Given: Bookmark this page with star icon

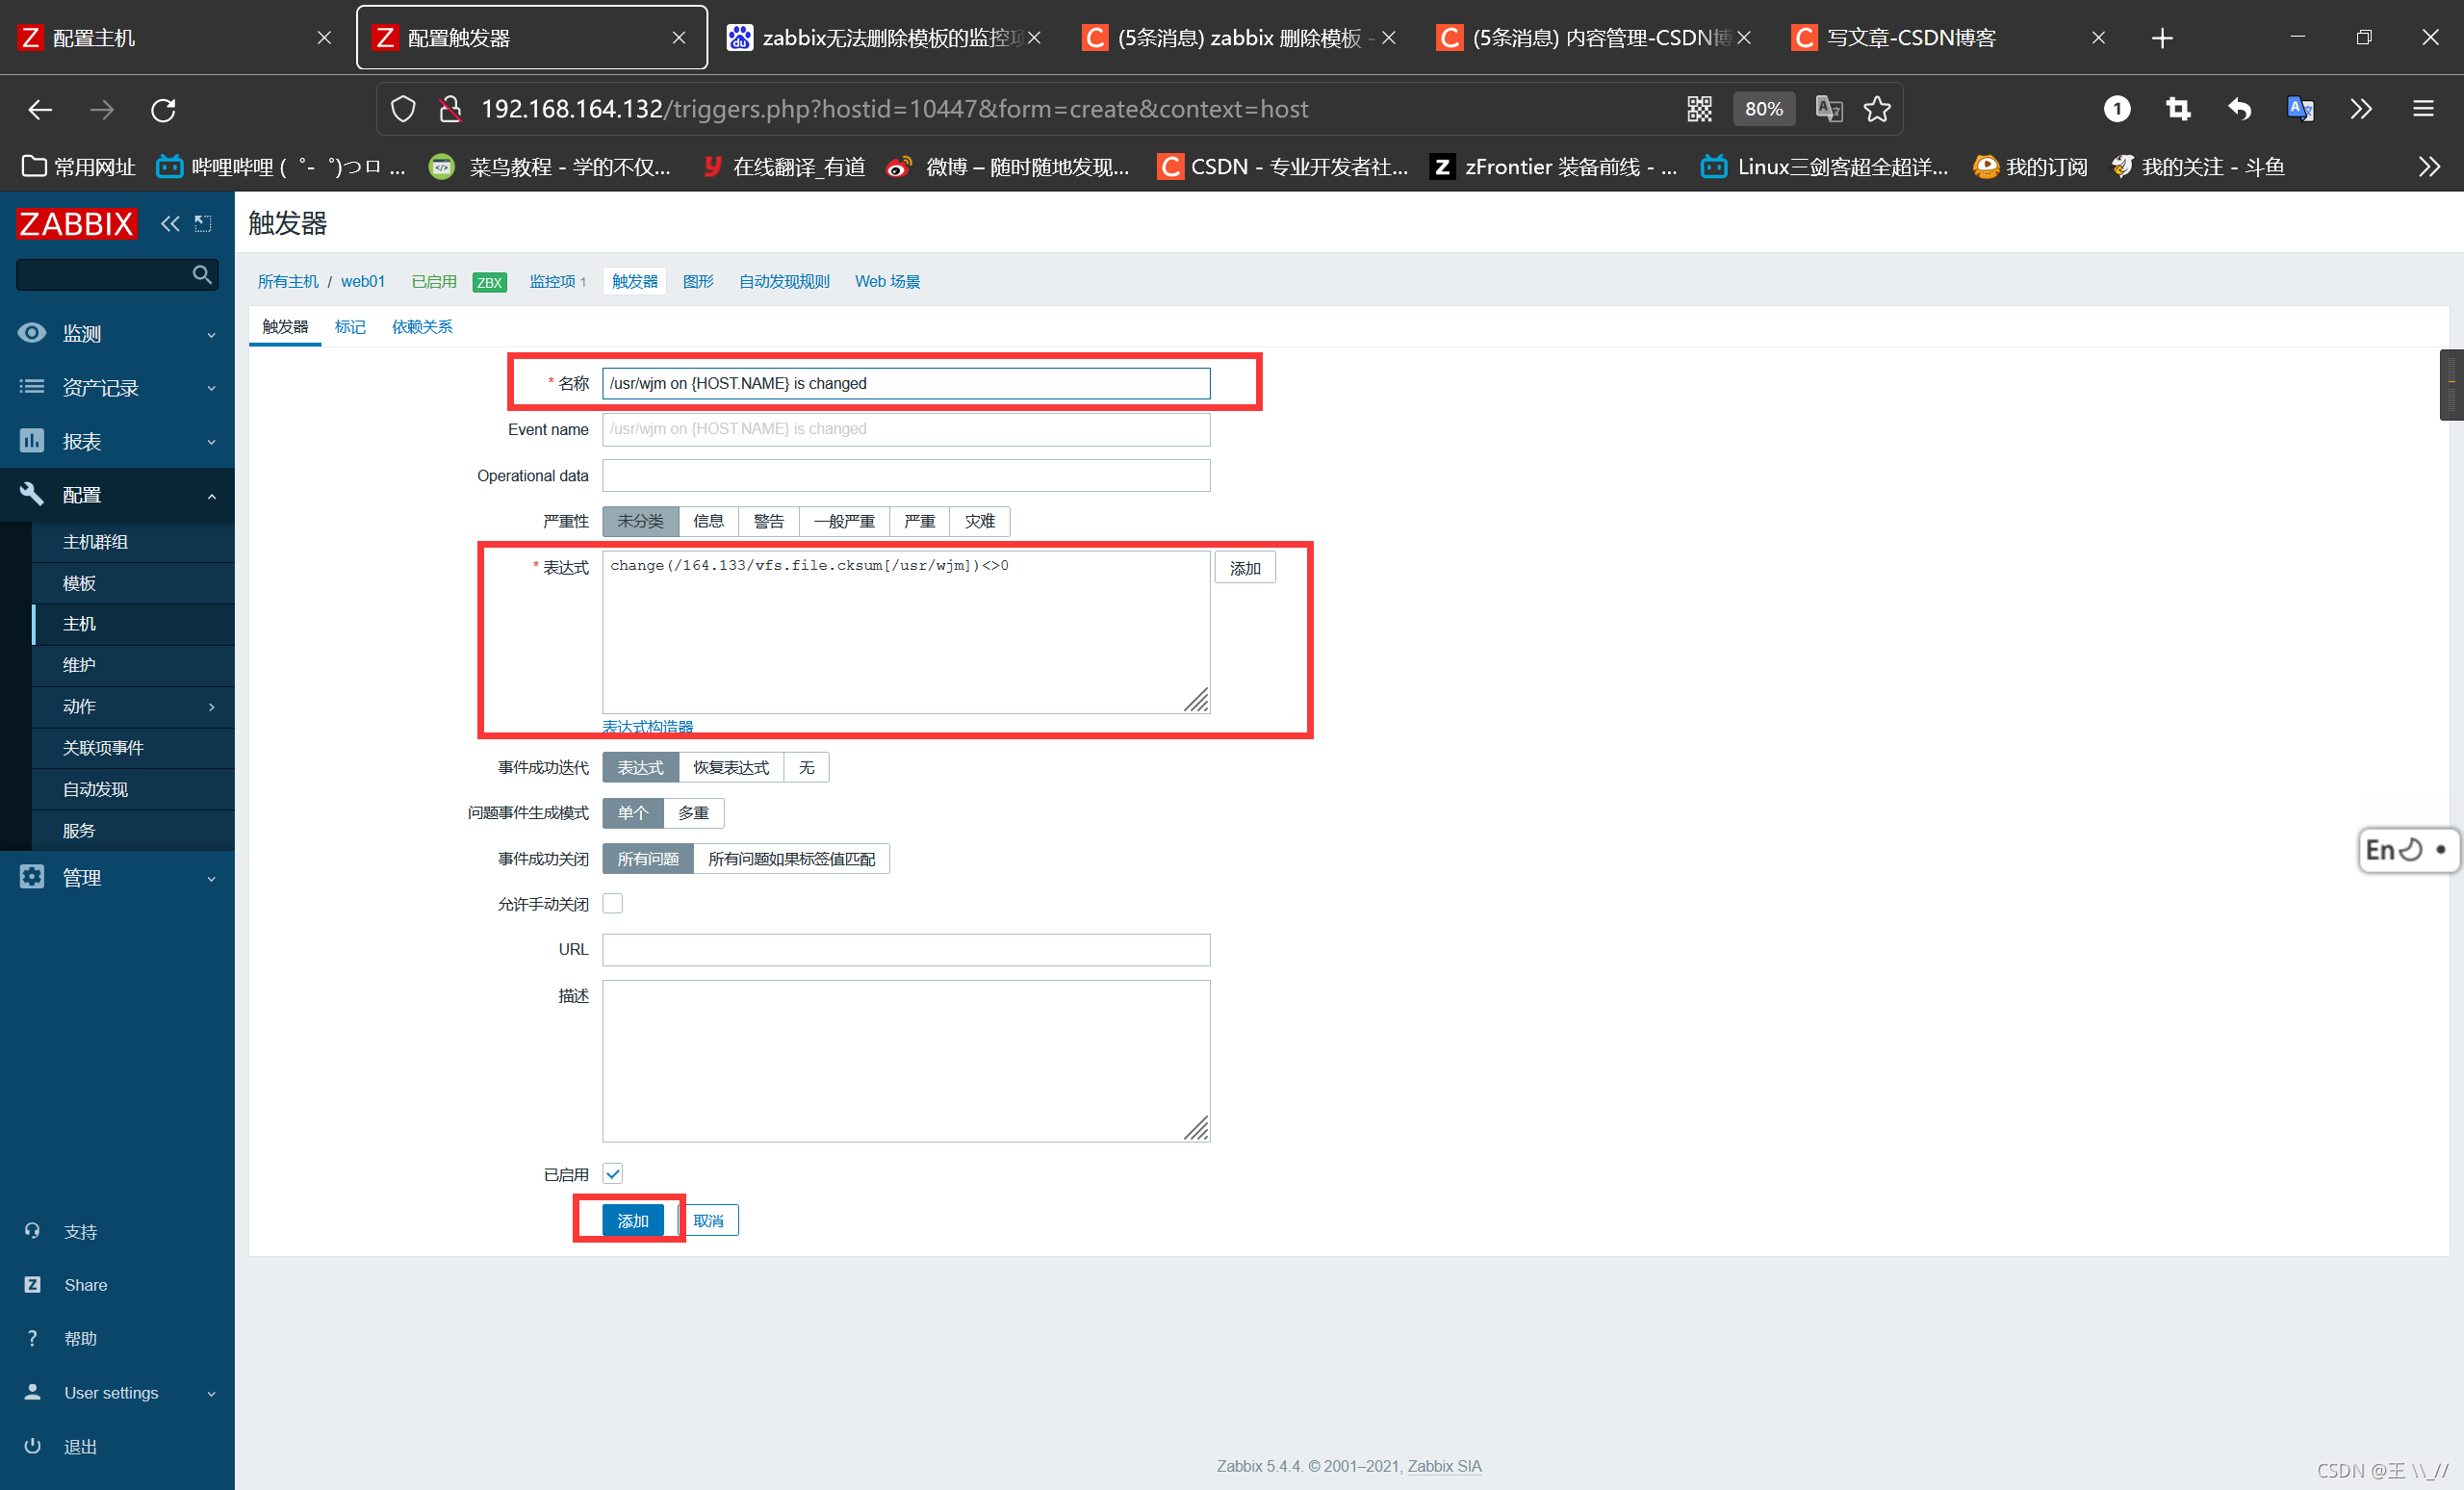Looking at the screenshot, I should click(1877, 109).
